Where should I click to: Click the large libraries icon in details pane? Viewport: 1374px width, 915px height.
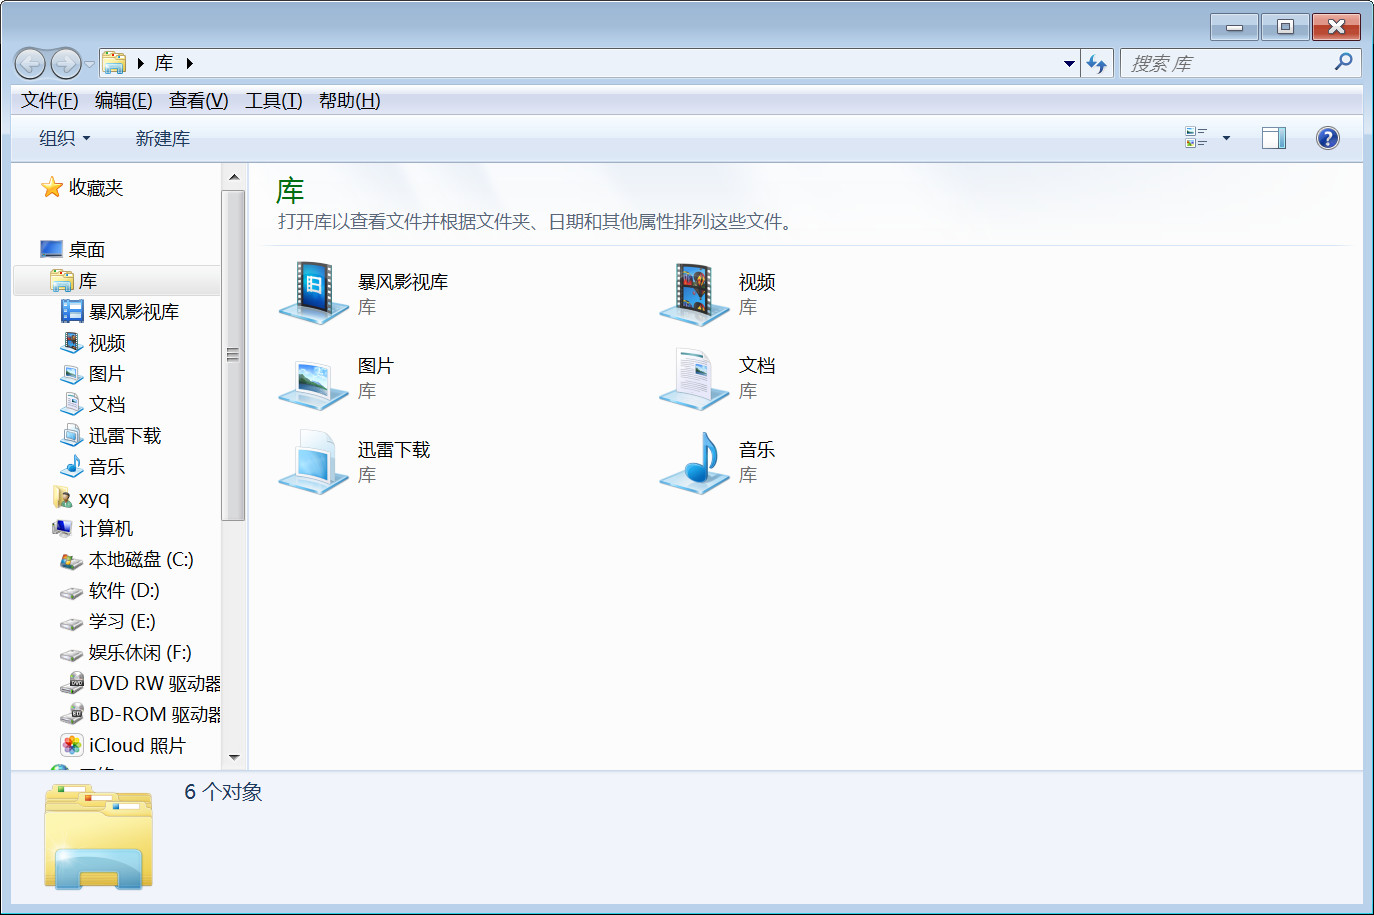pyautogui.click(x=98, y=837)
